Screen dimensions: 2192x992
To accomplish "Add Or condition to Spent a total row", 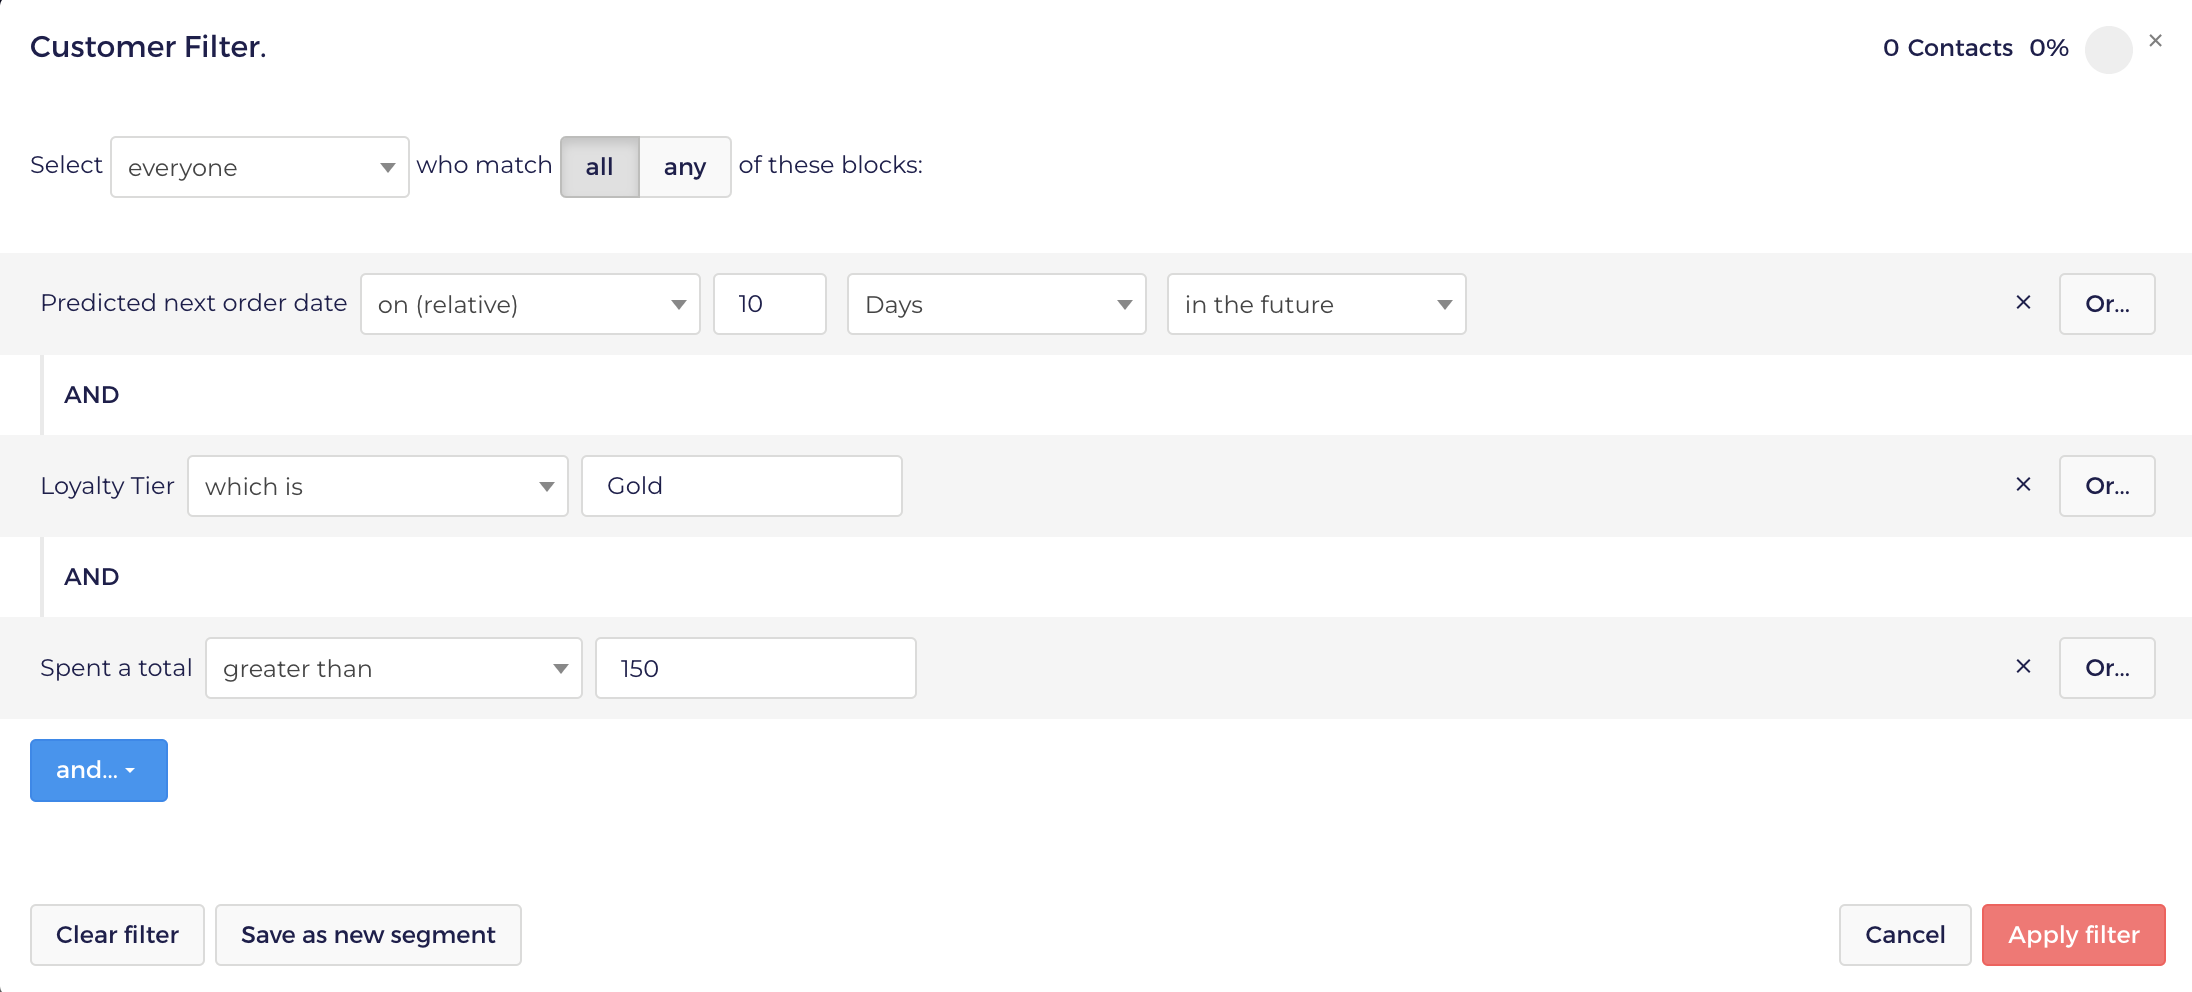I will [x=2107, y=668].
